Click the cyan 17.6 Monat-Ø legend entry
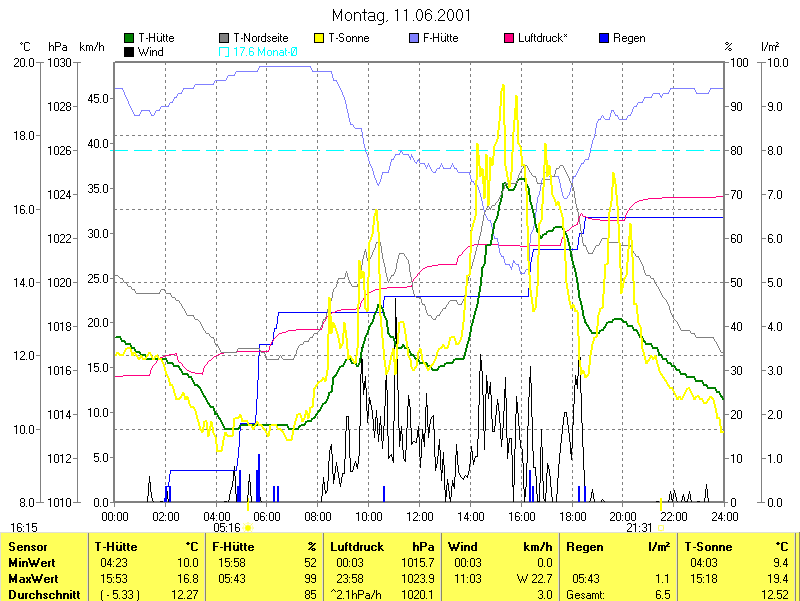Image resolution: width=800 pixels, height=601 pixels. click(x=264, y=51)
